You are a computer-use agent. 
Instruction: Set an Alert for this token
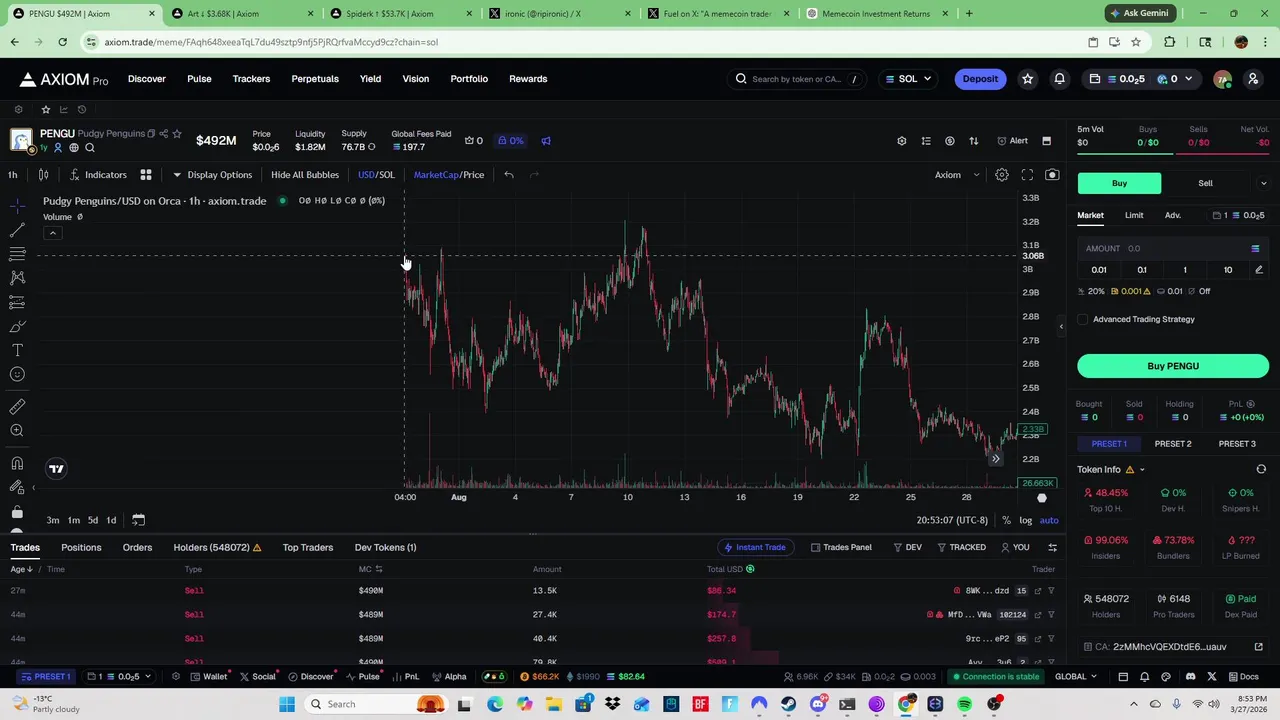(x=1012, y=141)
